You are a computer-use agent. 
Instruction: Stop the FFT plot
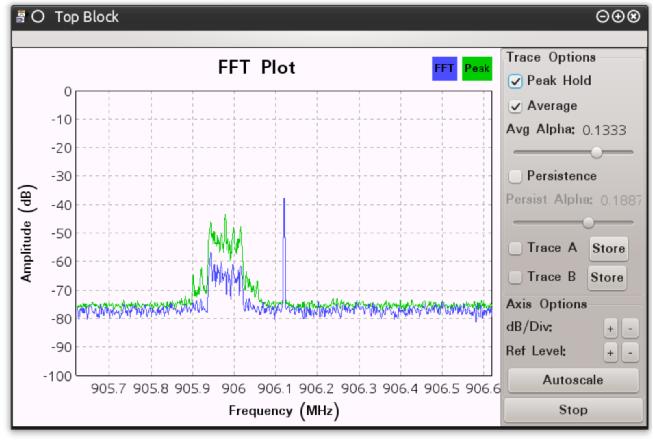click(573, 410)
